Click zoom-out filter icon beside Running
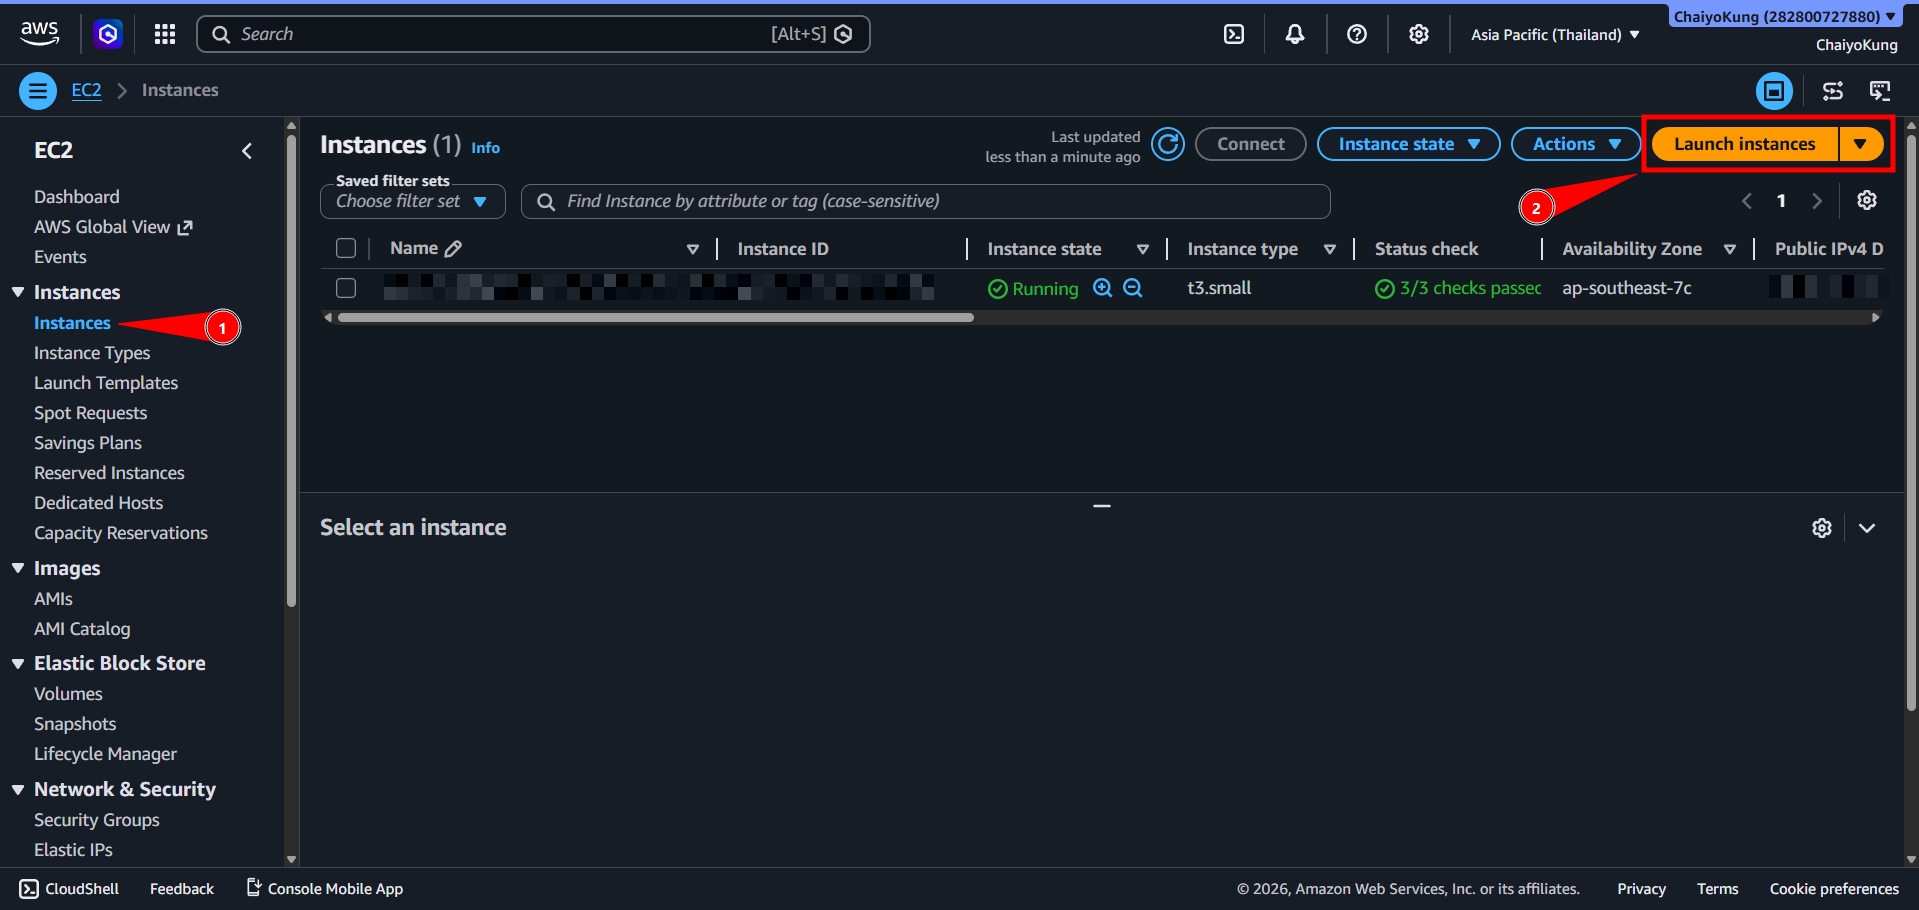This screenshot has height=910, width=1919. (1133, 288)
